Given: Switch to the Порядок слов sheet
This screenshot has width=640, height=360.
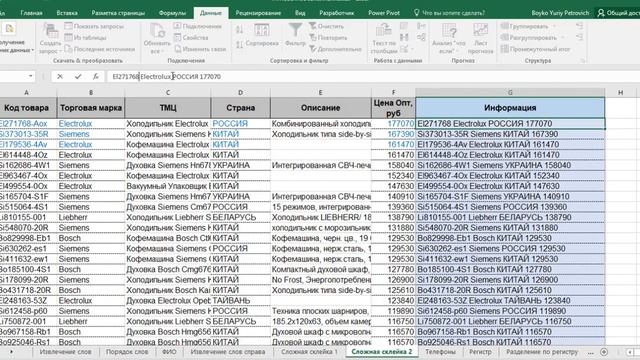Looking at the screenshot, I should click(127, 352).
